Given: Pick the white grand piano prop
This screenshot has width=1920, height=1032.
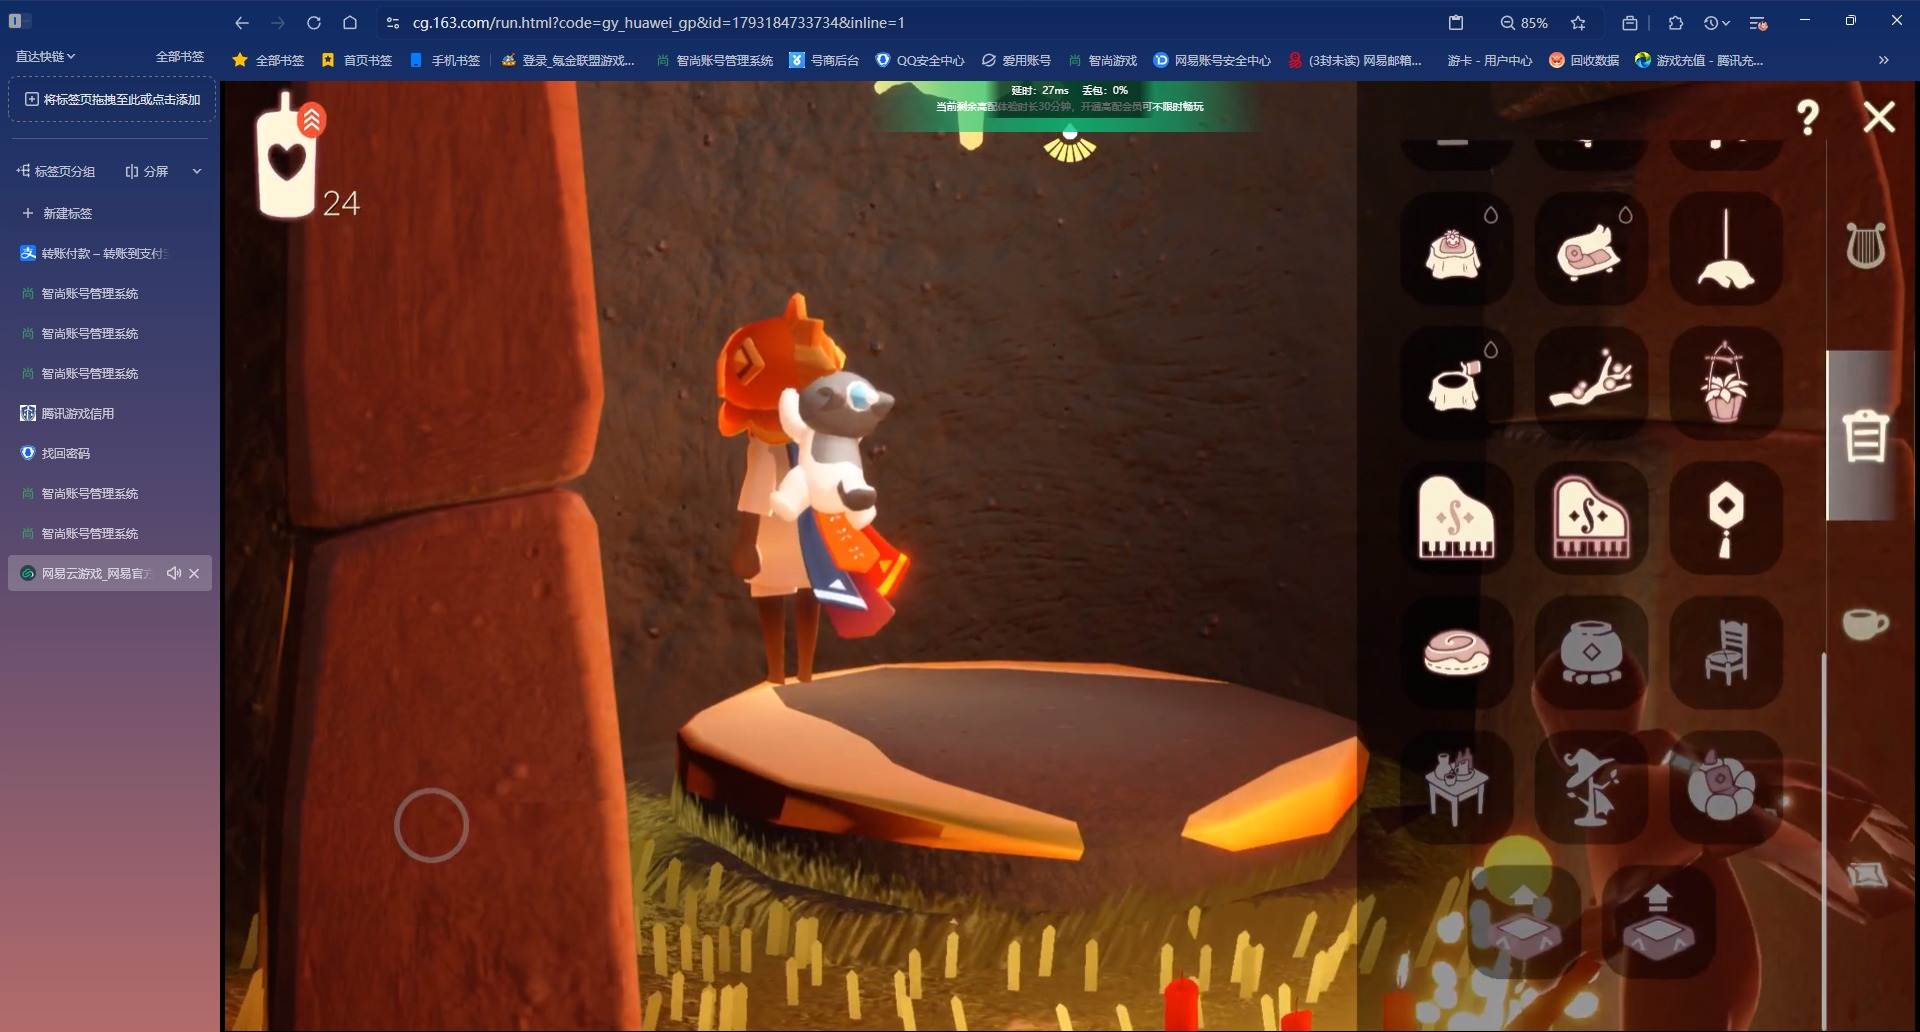Looking at the screenshot, I should (x=1455, y=518).
